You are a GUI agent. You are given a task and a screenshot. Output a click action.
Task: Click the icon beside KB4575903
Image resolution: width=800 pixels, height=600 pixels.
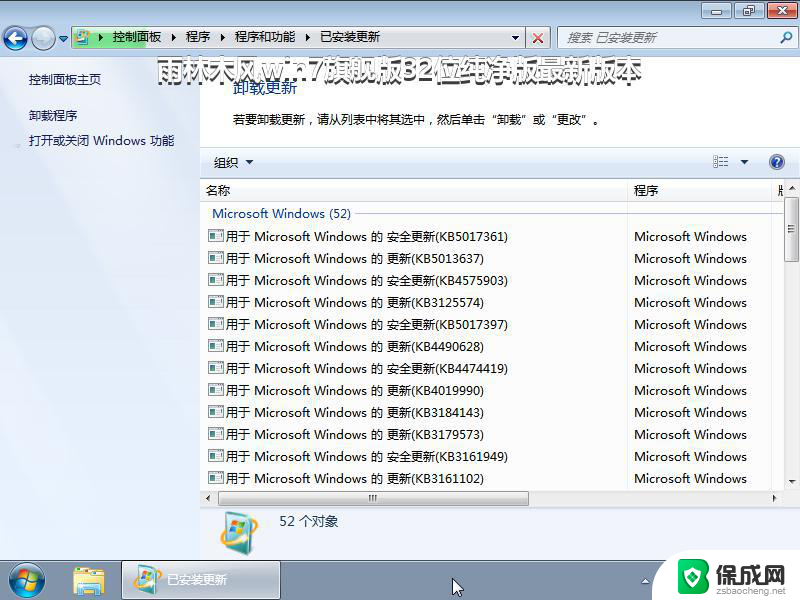point(216,280)
